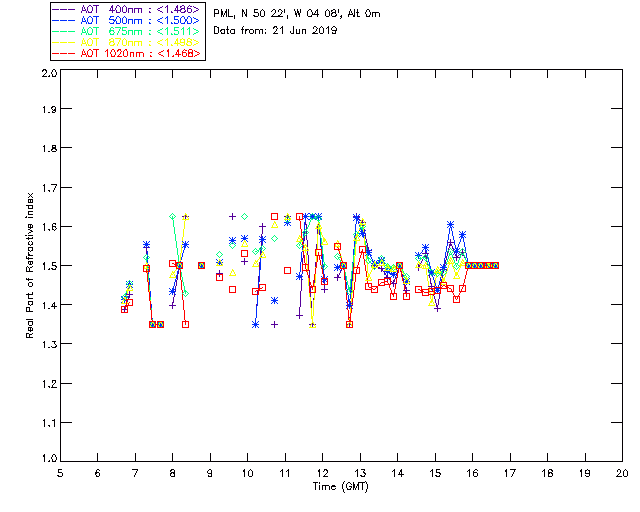Select the hour 16 x-axis tick label
This screenshot has height=512, width=640.
point(472,473)
